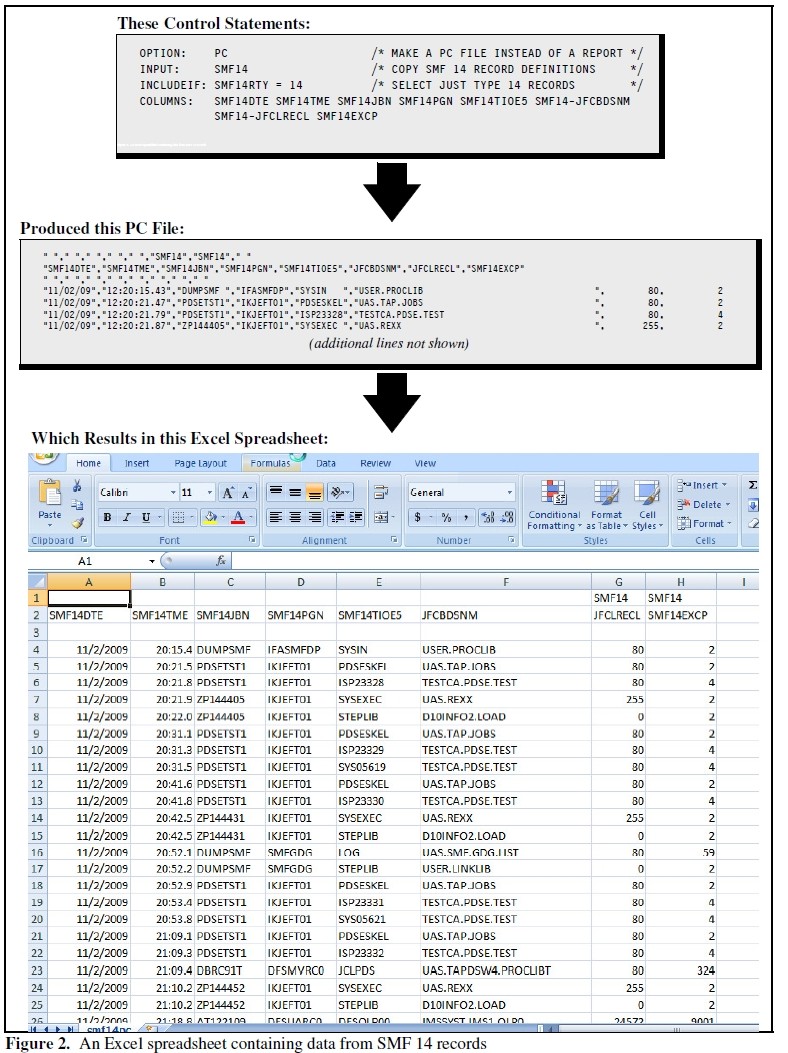Click the Office button orb
788x1053 pixels.
[x=45, y=458]
